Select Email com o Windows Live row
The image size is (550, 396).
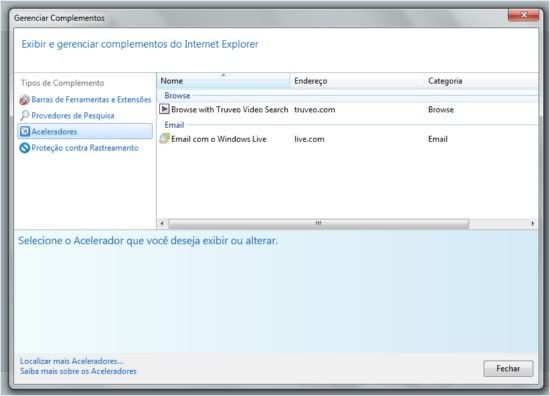[347, 139]
